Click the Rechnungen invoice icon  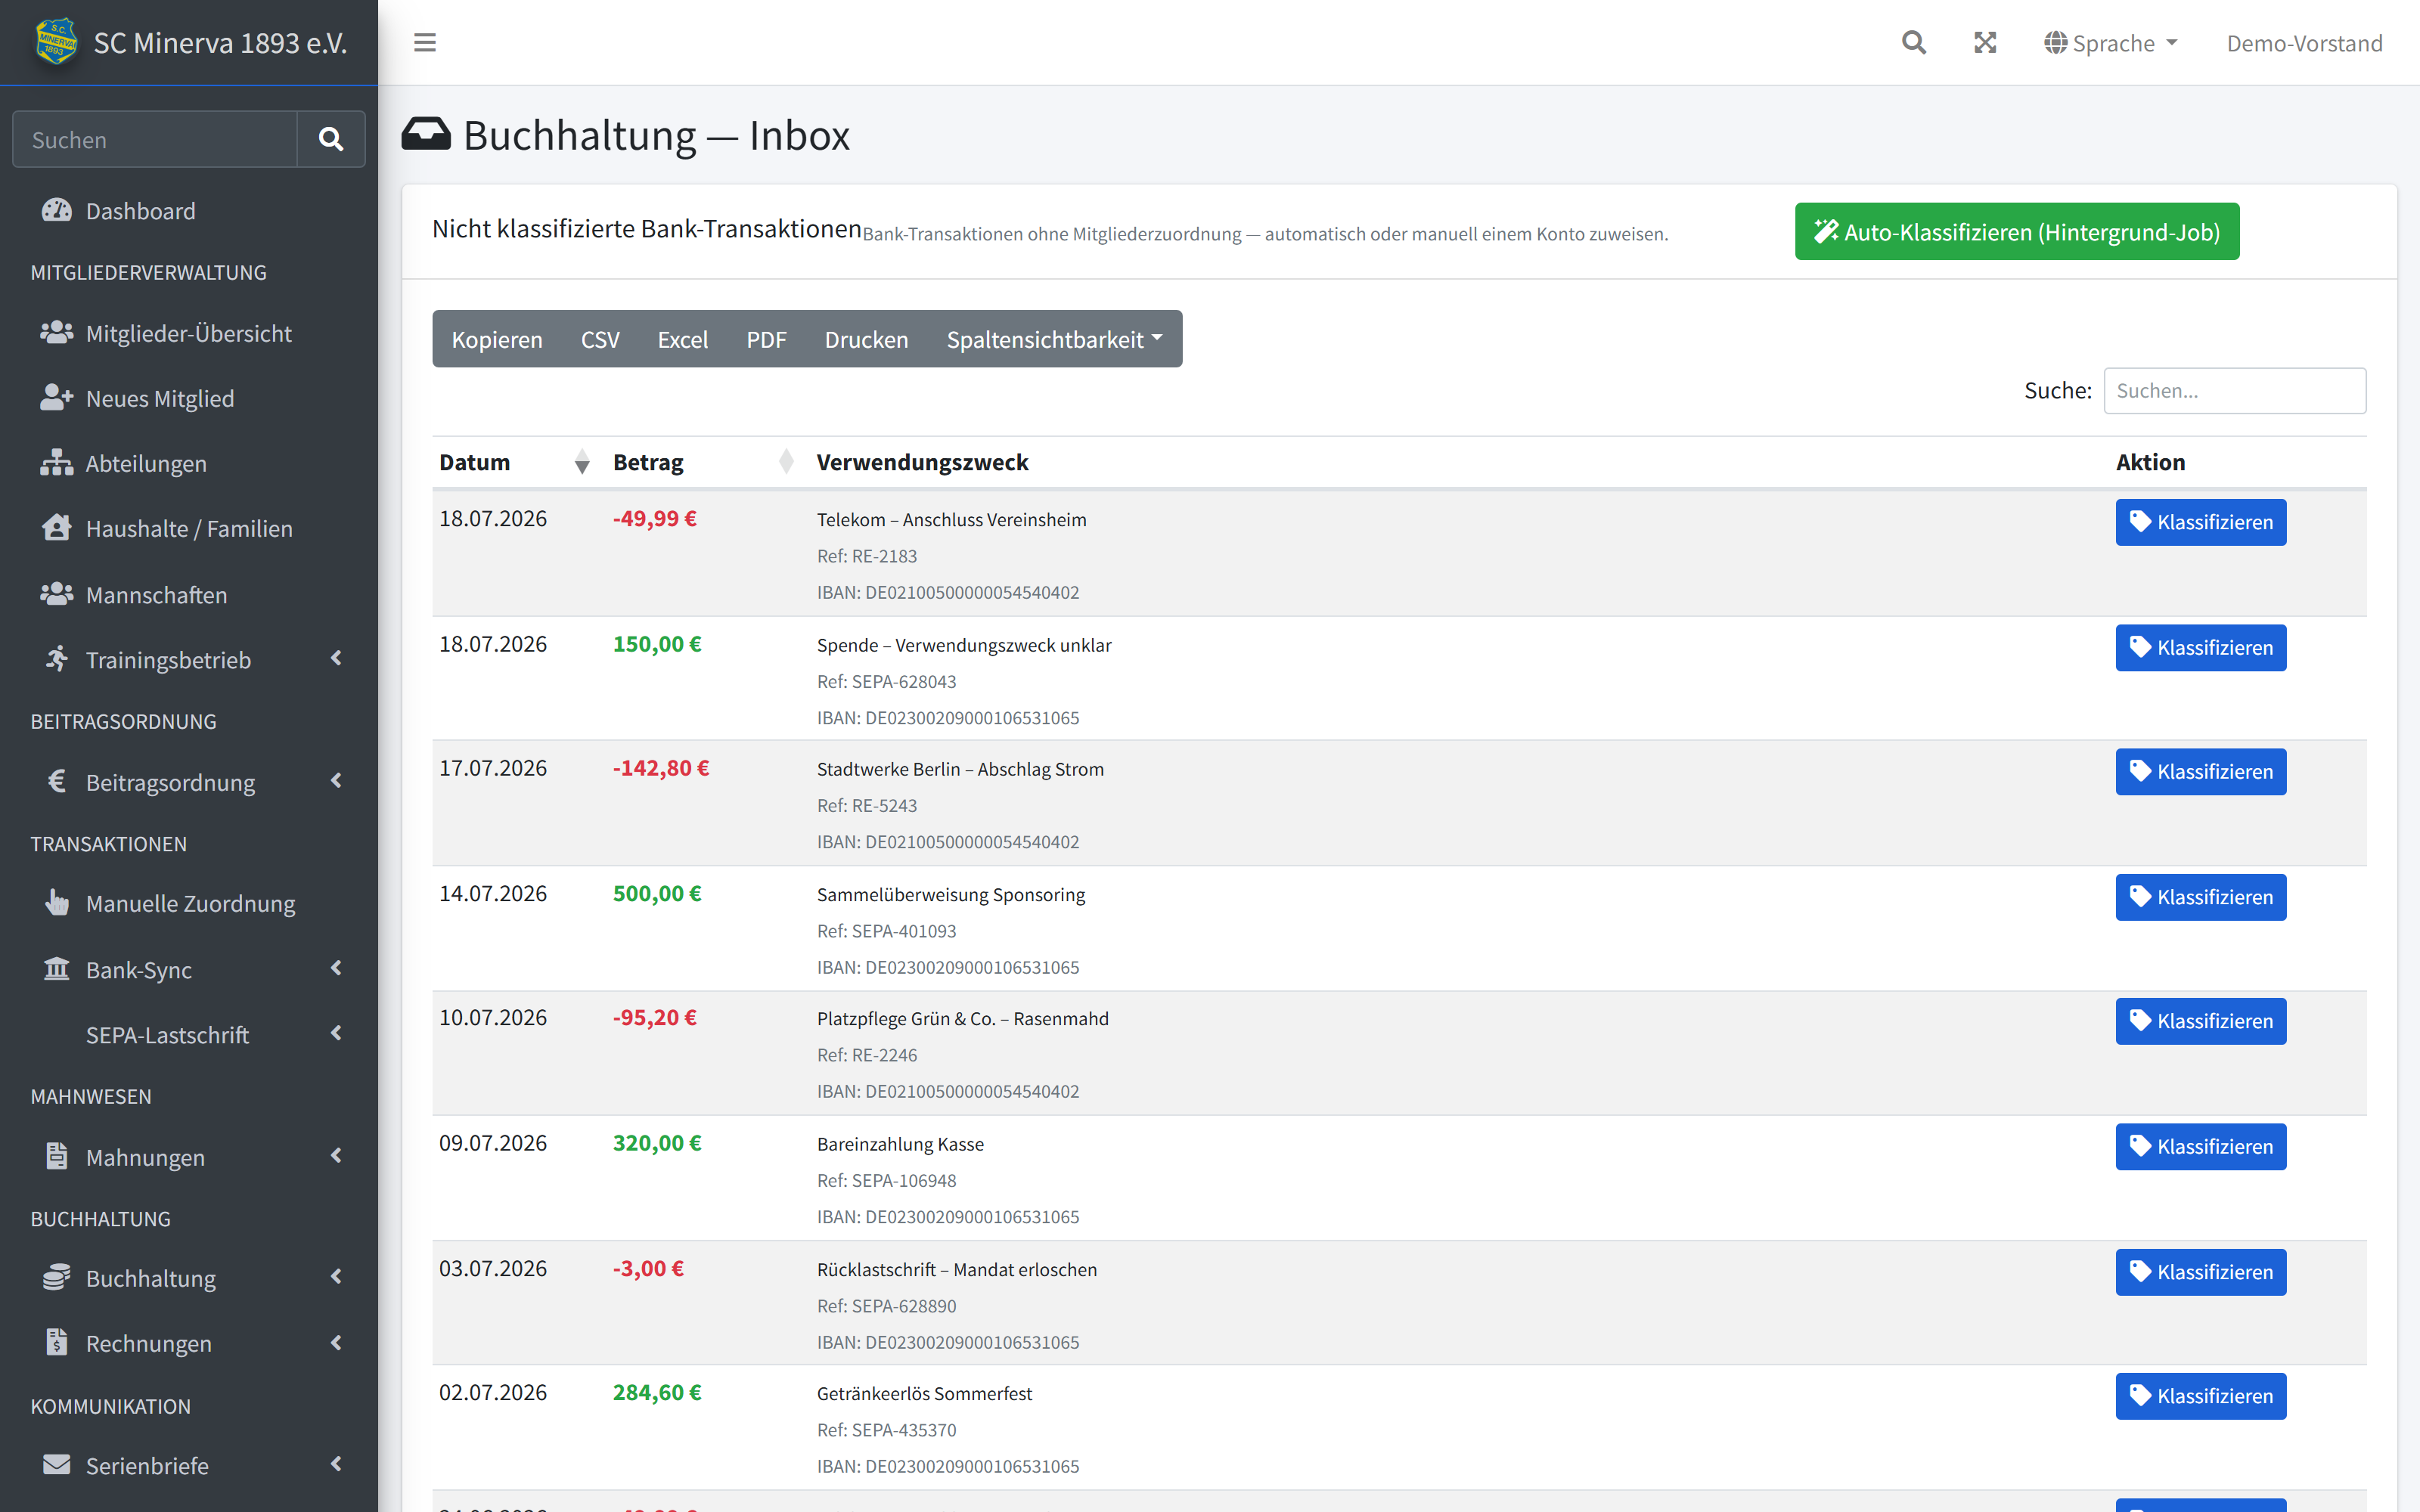tap(57, 1342)
